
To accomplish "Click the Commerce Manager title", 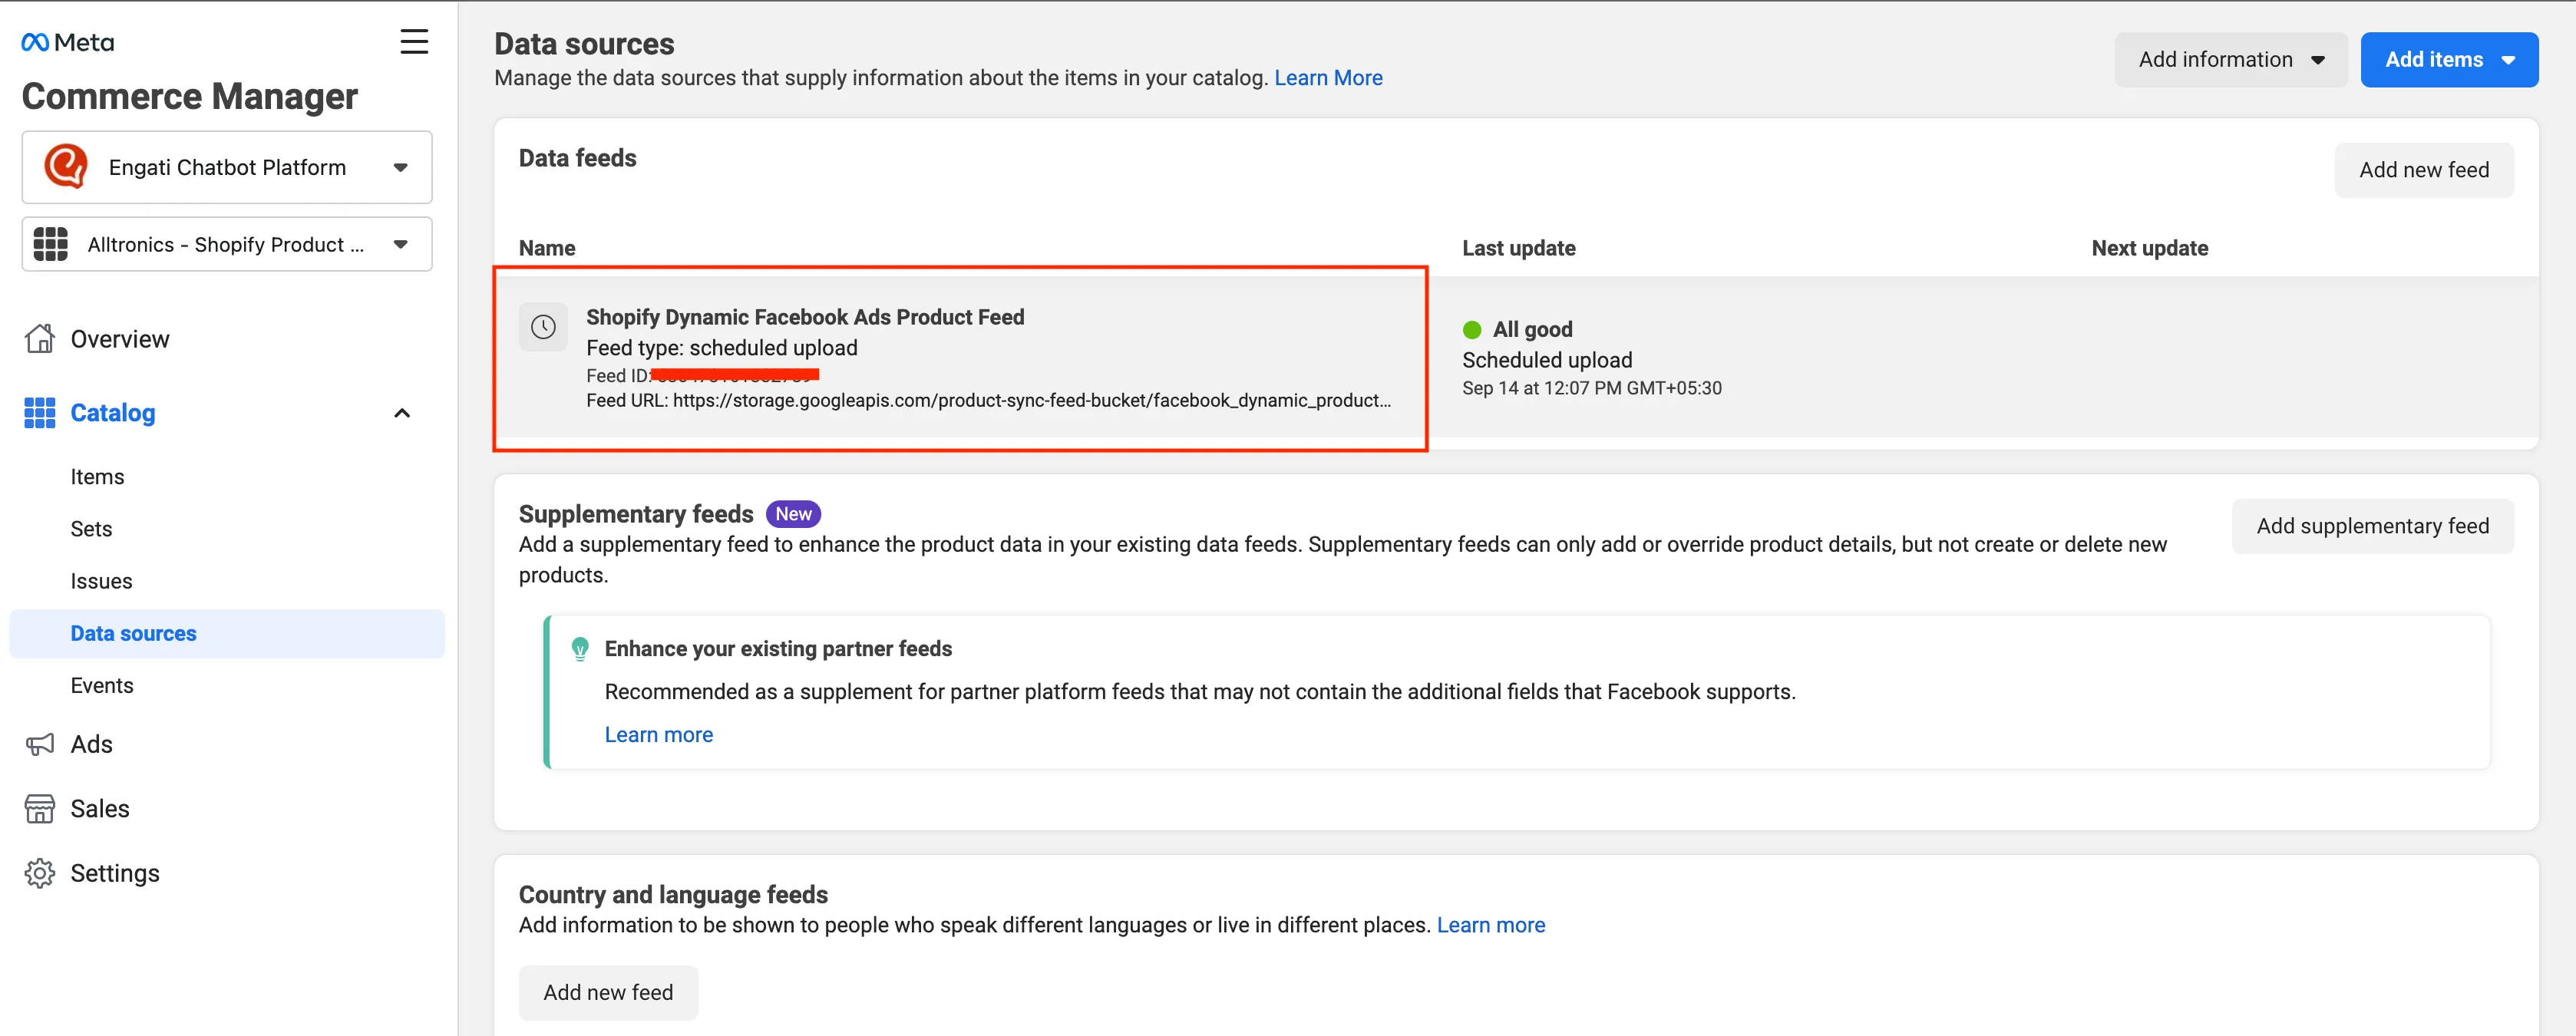I will tap(190, 96).
